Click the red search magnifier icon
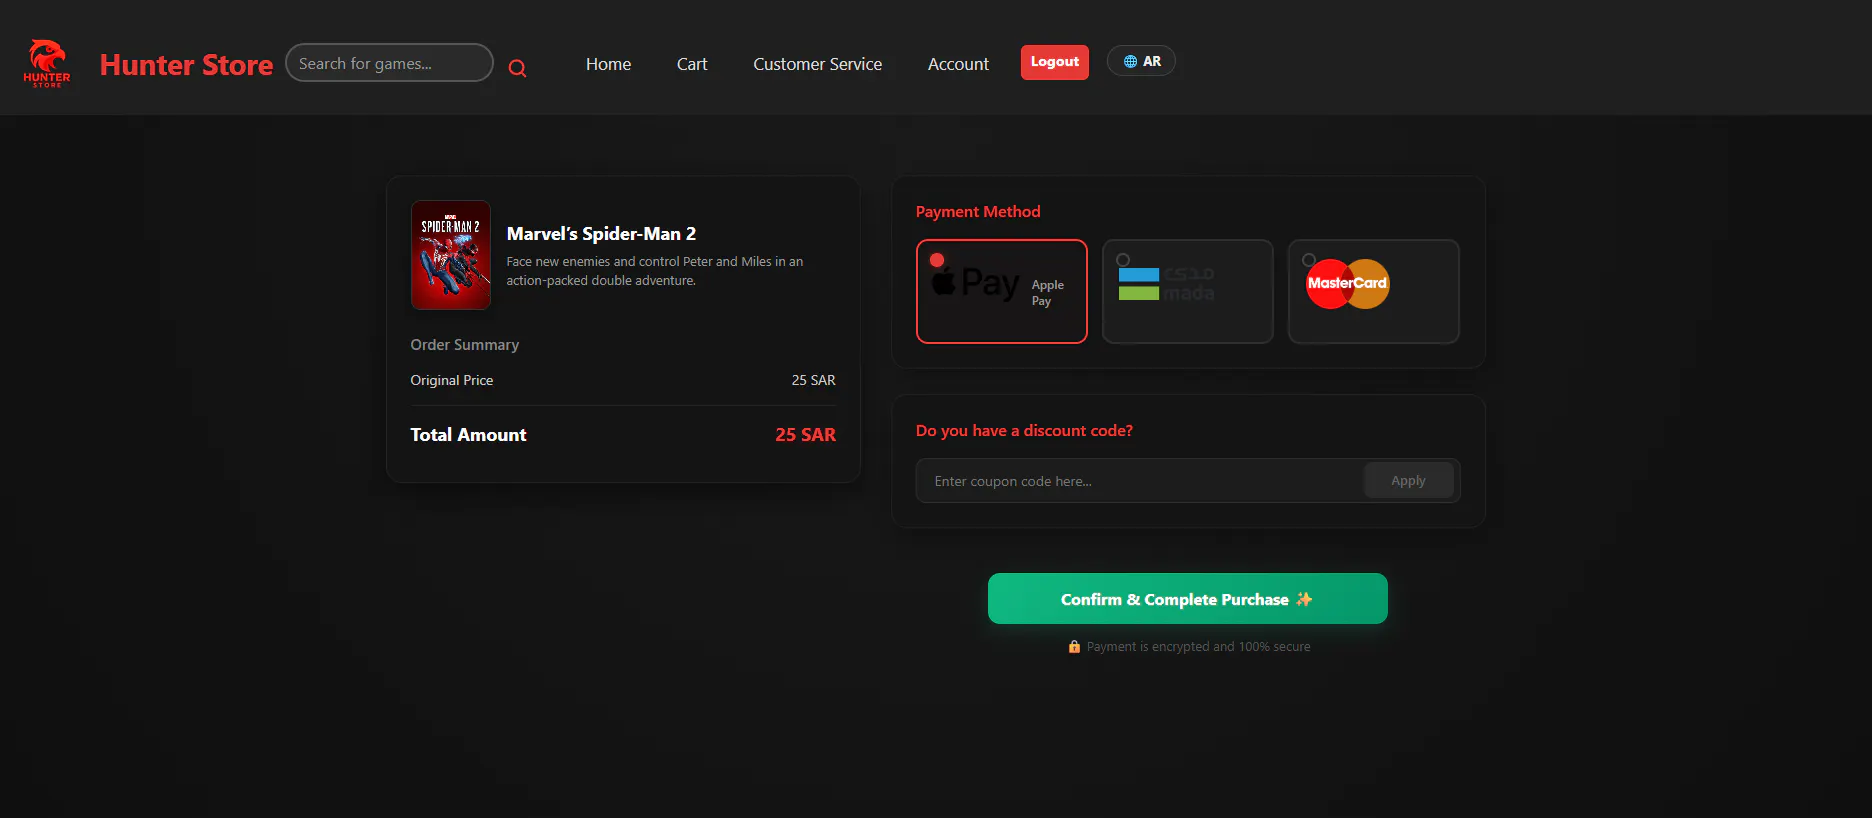The height and width of the screenshot is (818, 1872). [517, 68]
